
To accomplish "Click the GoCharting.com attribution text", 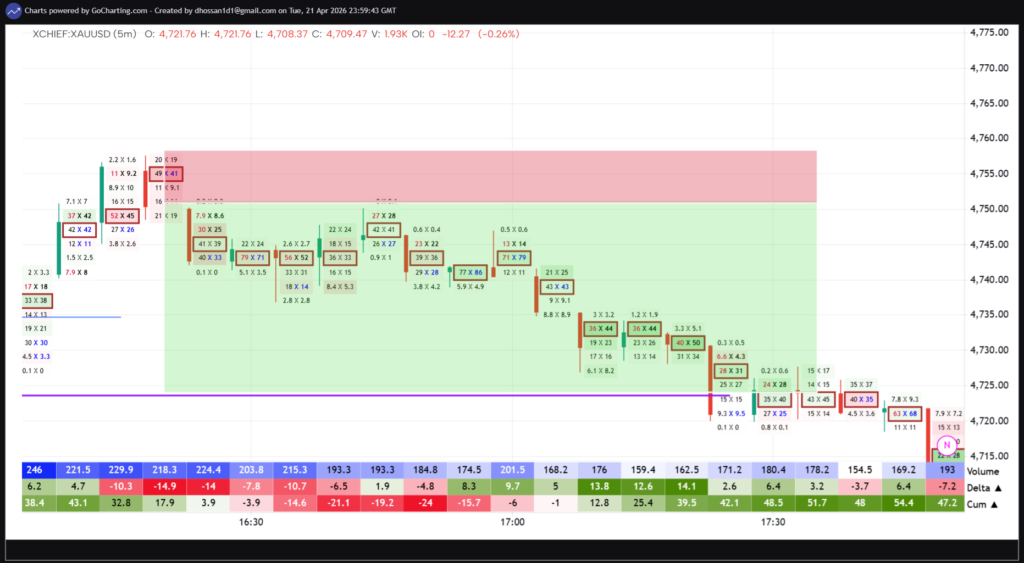I will tap(119, 10).
